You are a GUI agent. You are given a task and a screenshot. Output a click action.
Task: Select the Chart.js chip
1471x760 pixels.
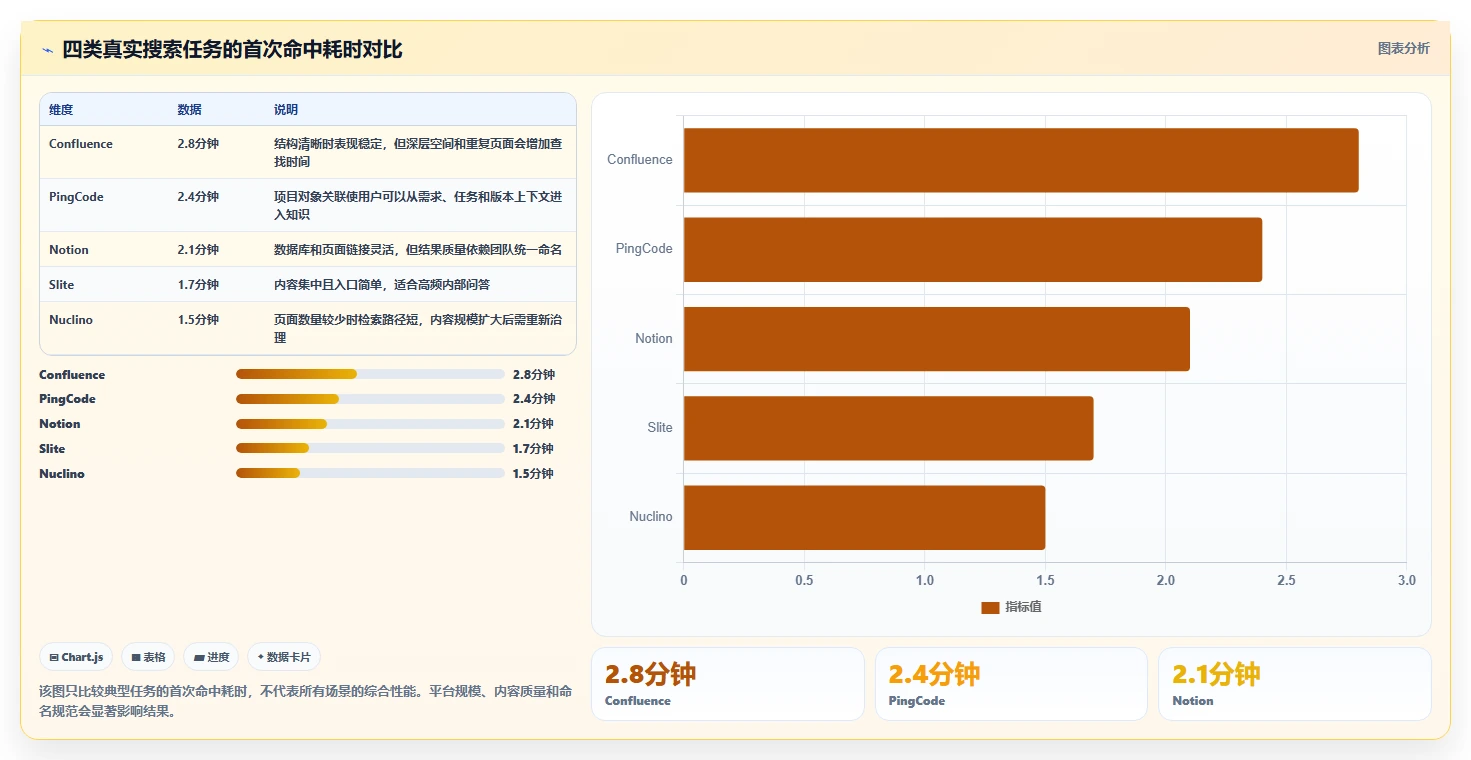[x=77, y=657]
